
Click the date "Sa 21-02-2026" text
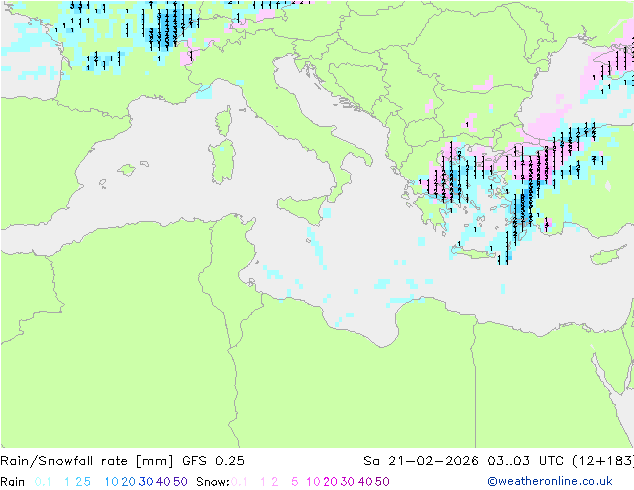pos(421,461)
